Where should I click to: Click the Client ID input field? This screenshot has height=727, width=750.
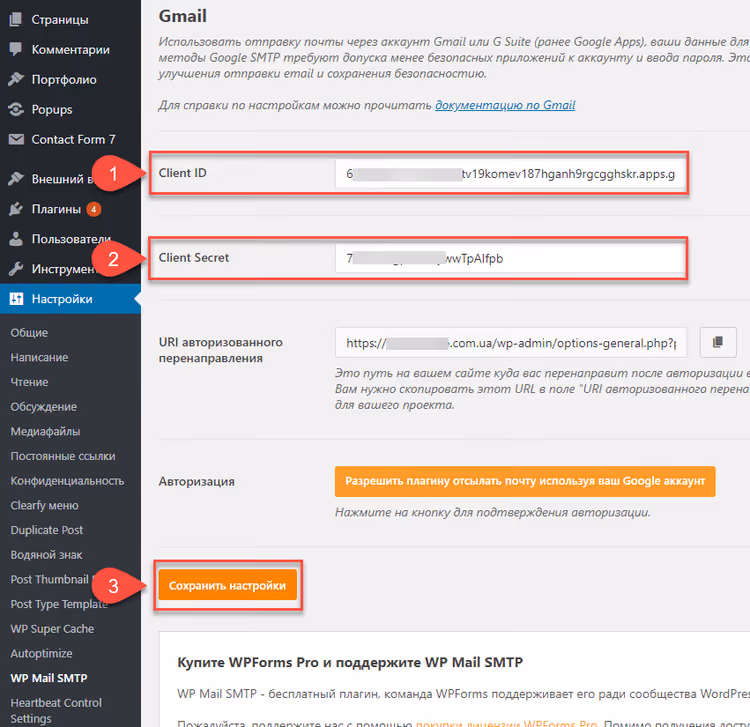(x=510, y=174)
